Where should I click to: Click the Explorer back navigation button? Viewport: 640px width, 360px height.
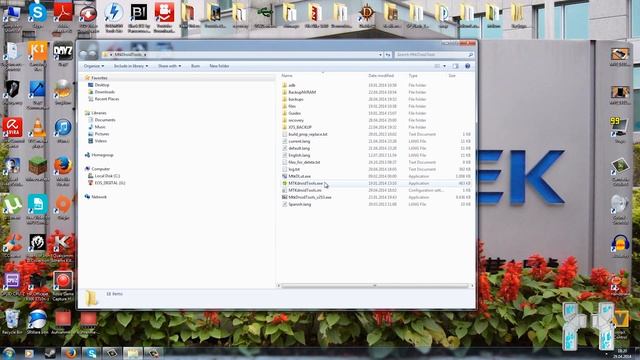[84, 54]
